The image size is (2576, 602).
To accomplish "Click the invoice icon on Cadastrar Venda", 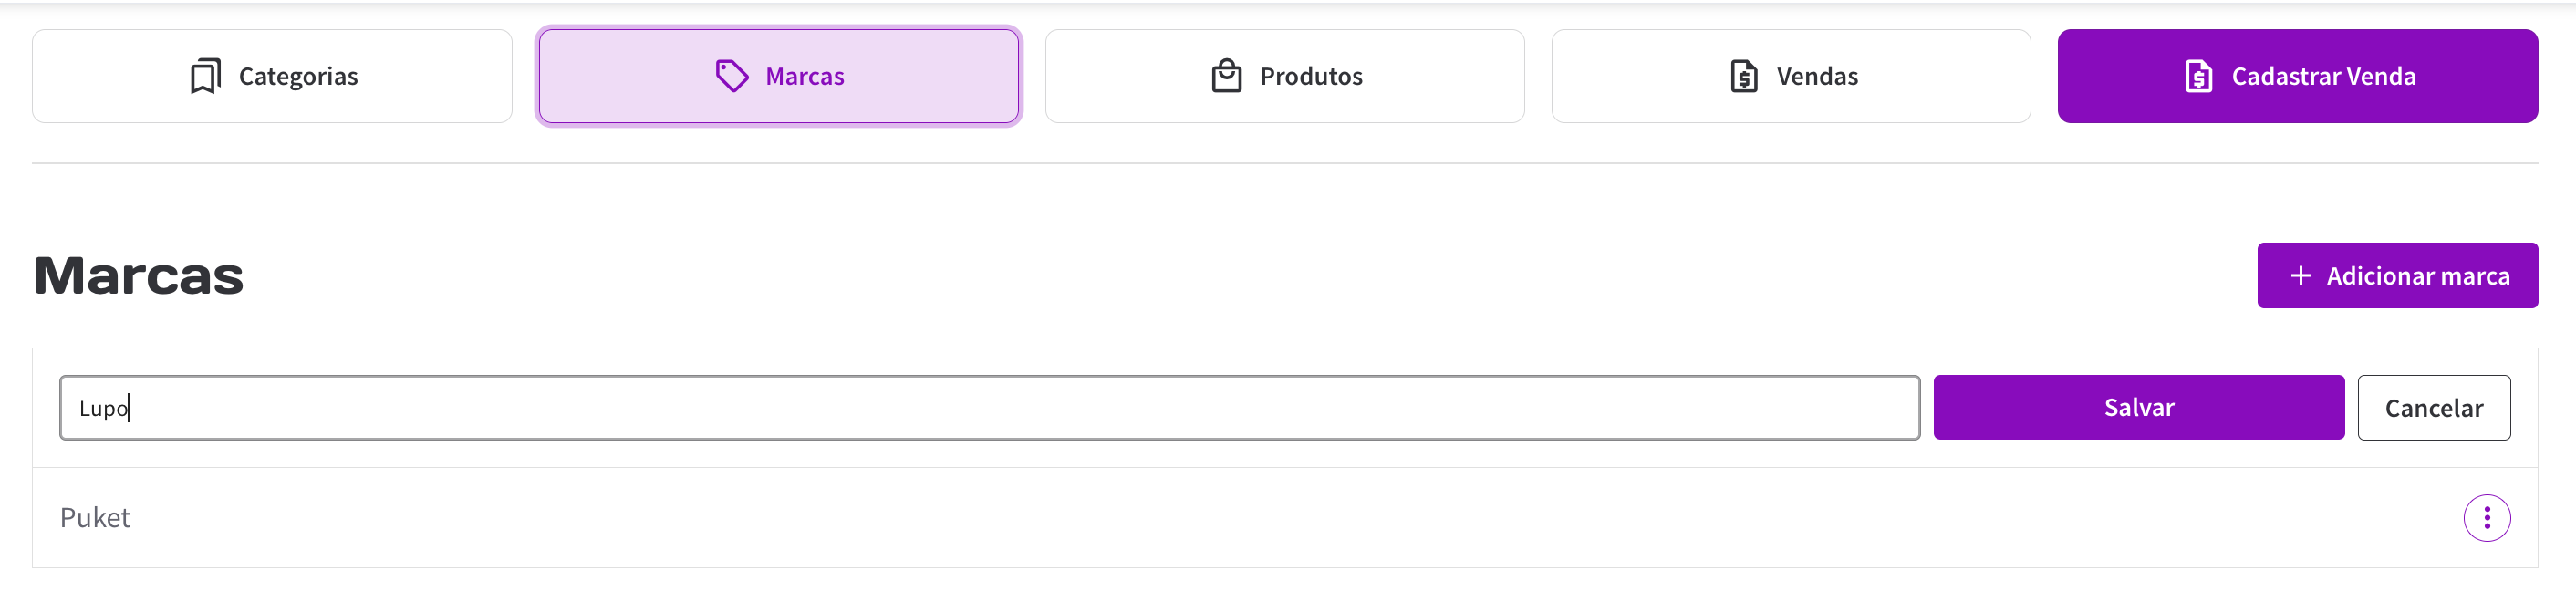I will tap(2198, 76).
